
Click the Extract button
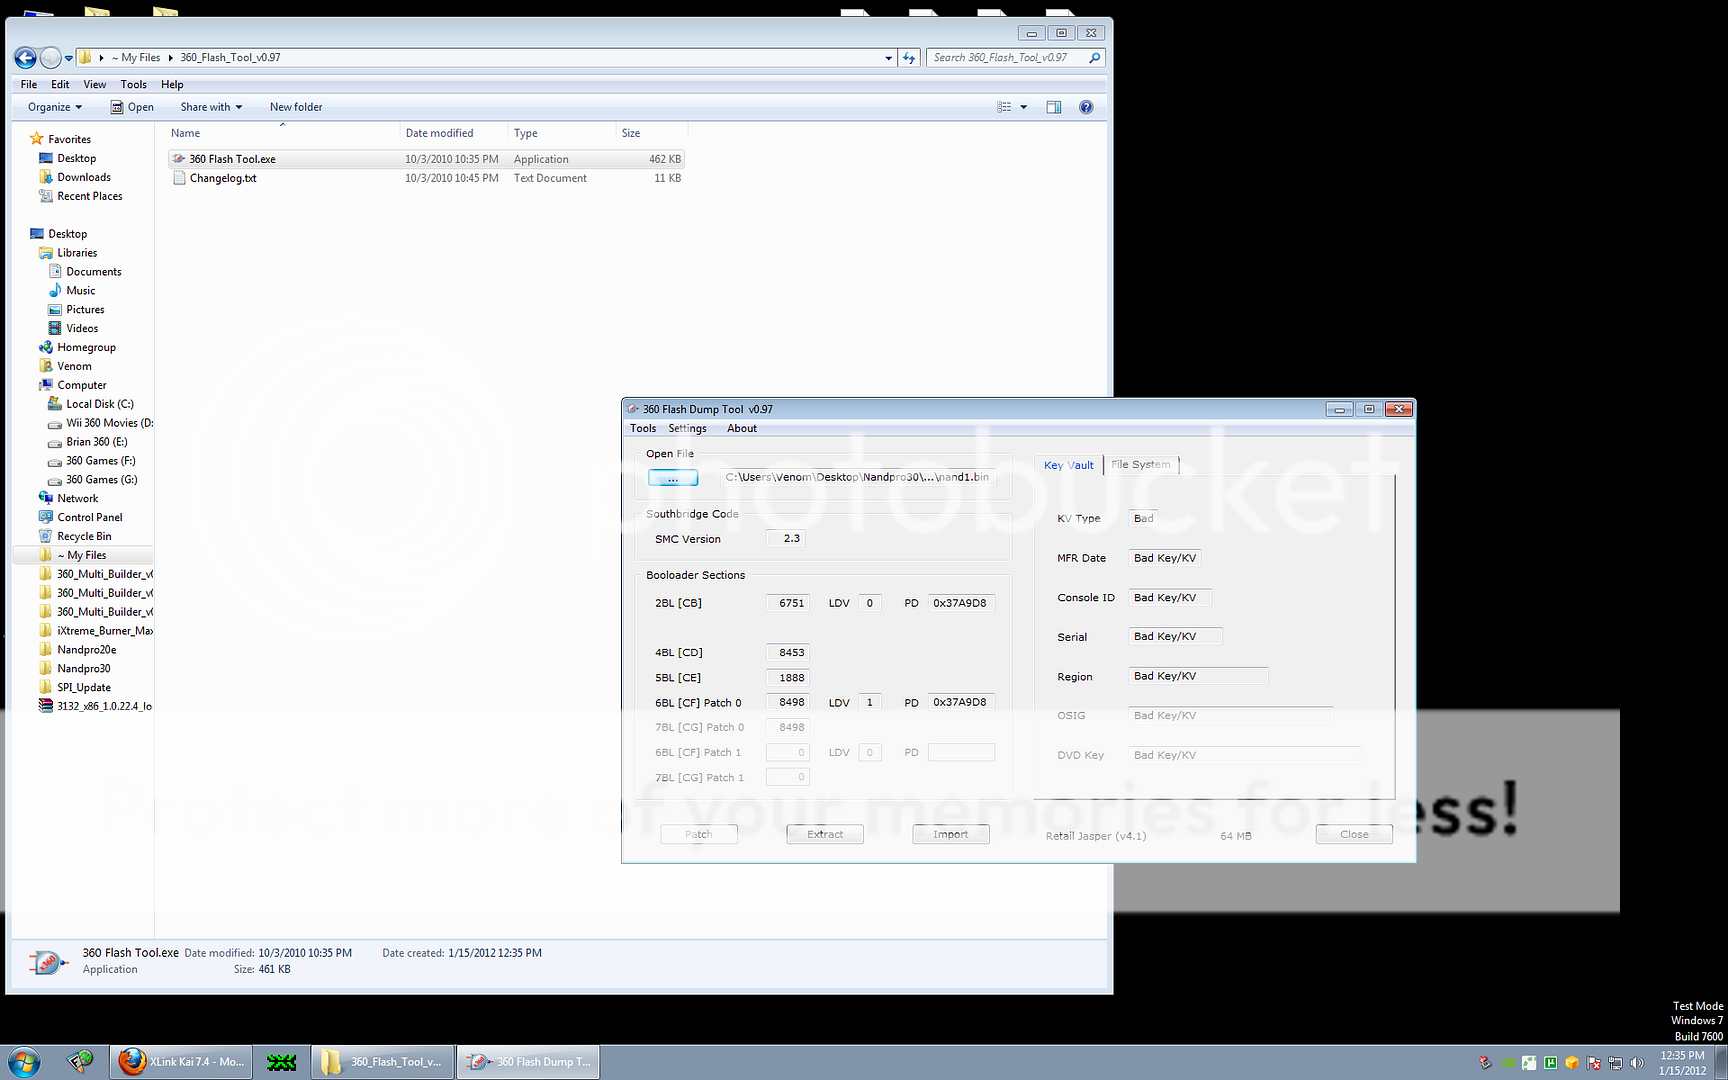(x=825, y=834)
